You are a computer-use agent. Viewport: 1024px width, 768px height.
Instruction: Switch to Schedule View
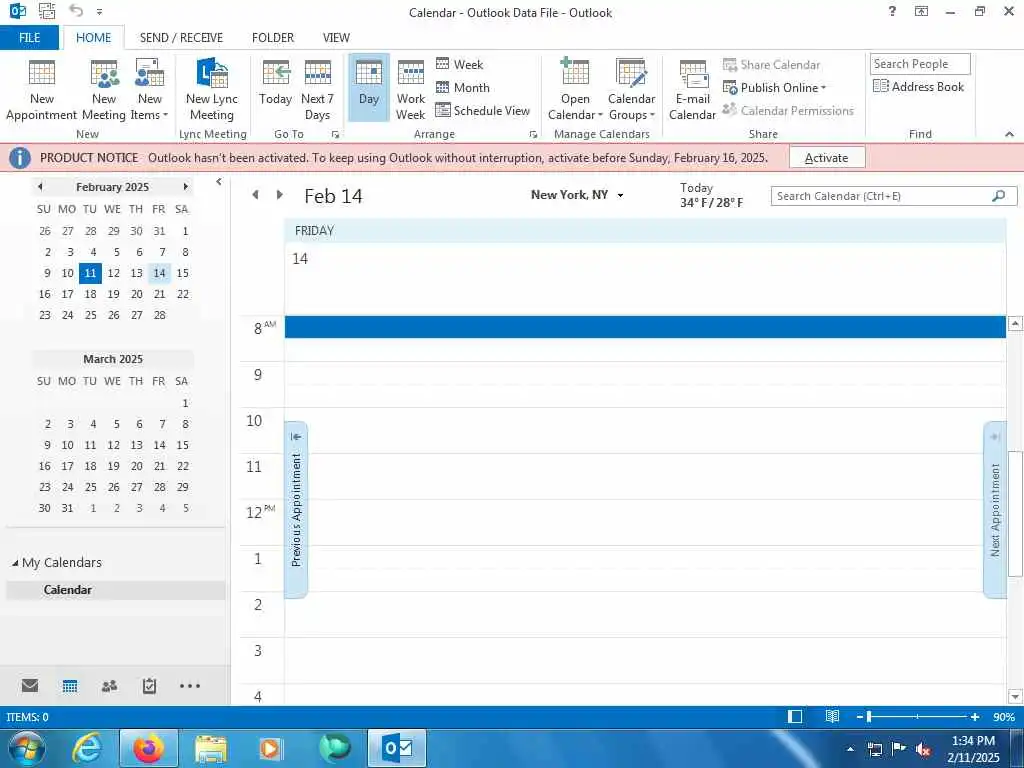click(483, 110)
